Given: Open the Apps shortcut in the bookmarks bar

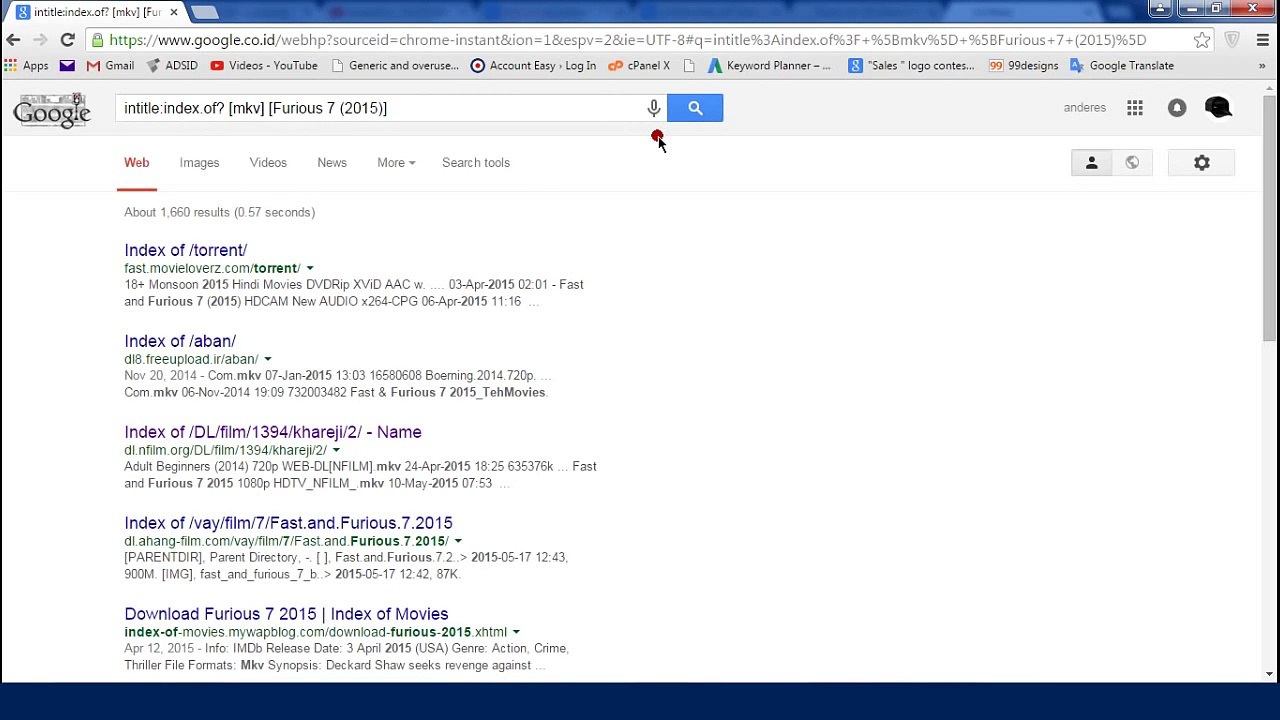Looking at the screenshot, I should pos(27,66).
